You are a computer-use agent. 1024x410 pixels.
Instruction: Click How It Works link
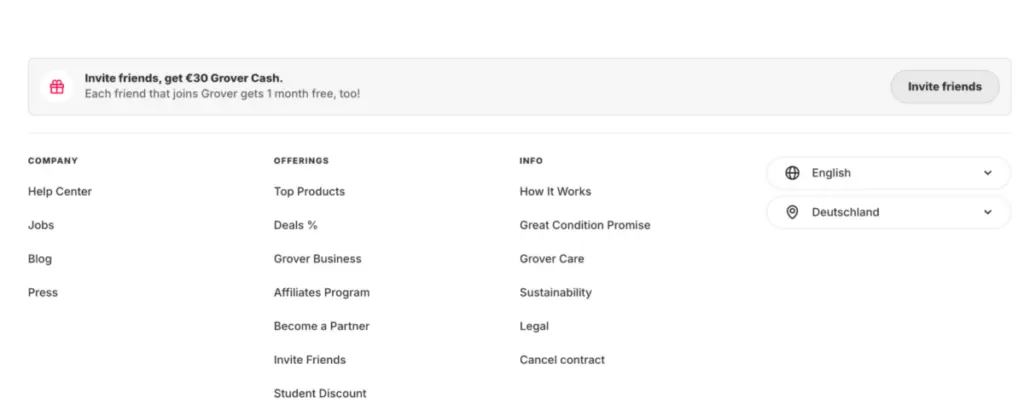555,192
